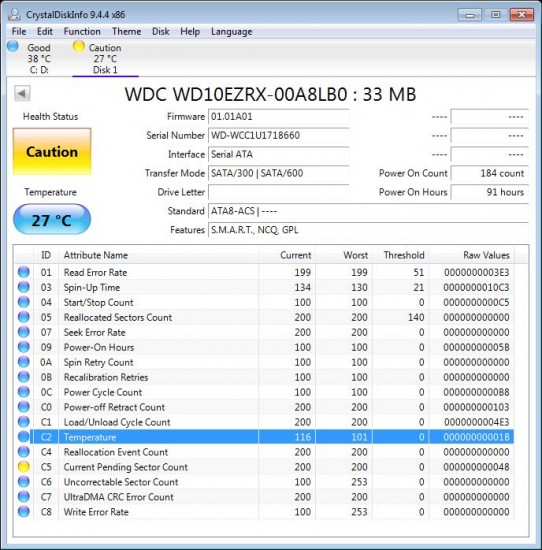
Task: Click the Raw Values column header
Action: pyautogui.click(x=471, y=255)
